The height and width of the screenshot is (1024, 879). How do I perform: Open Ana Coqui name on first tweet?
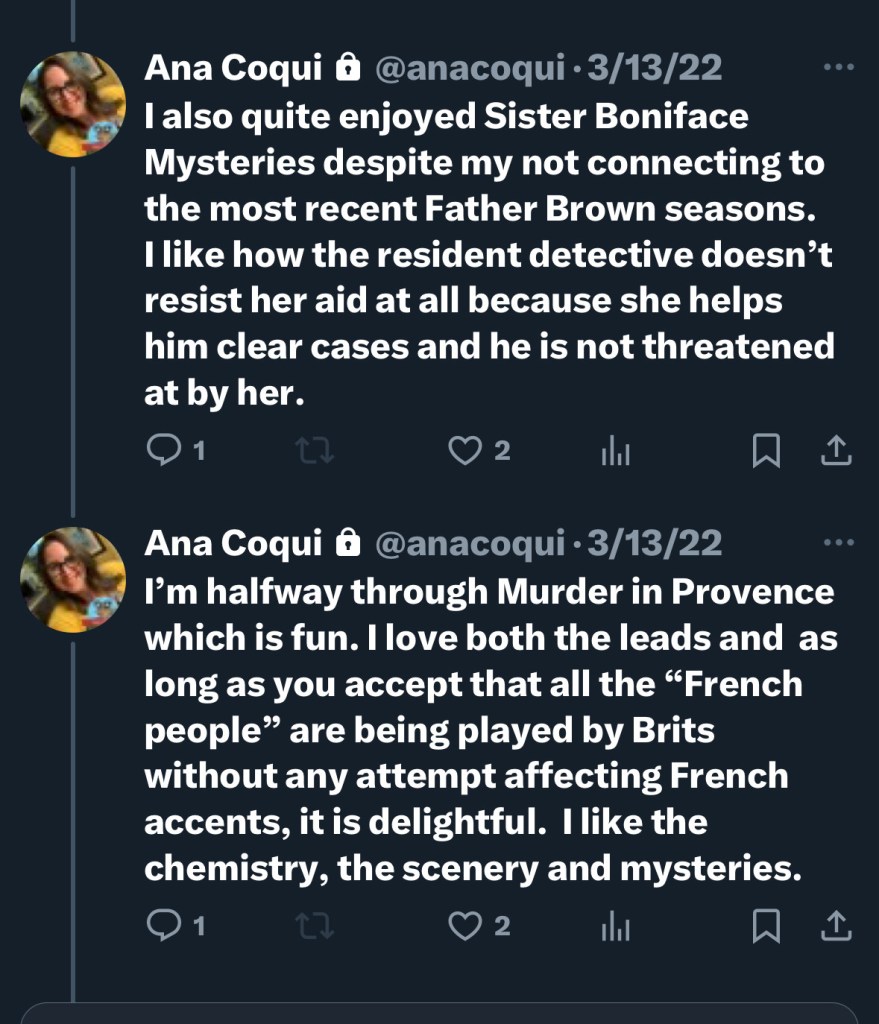pyautogui.click(x=234, y=67)
